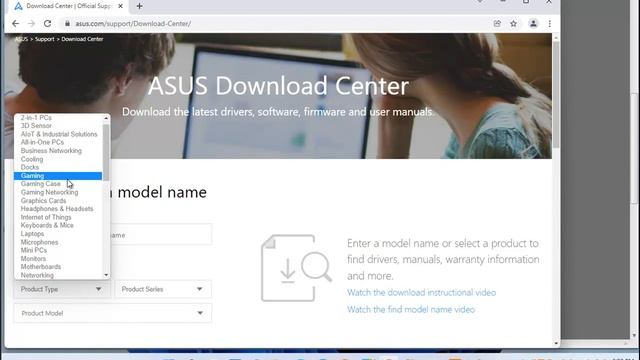Select Cooling in product list

coord(58,159)
